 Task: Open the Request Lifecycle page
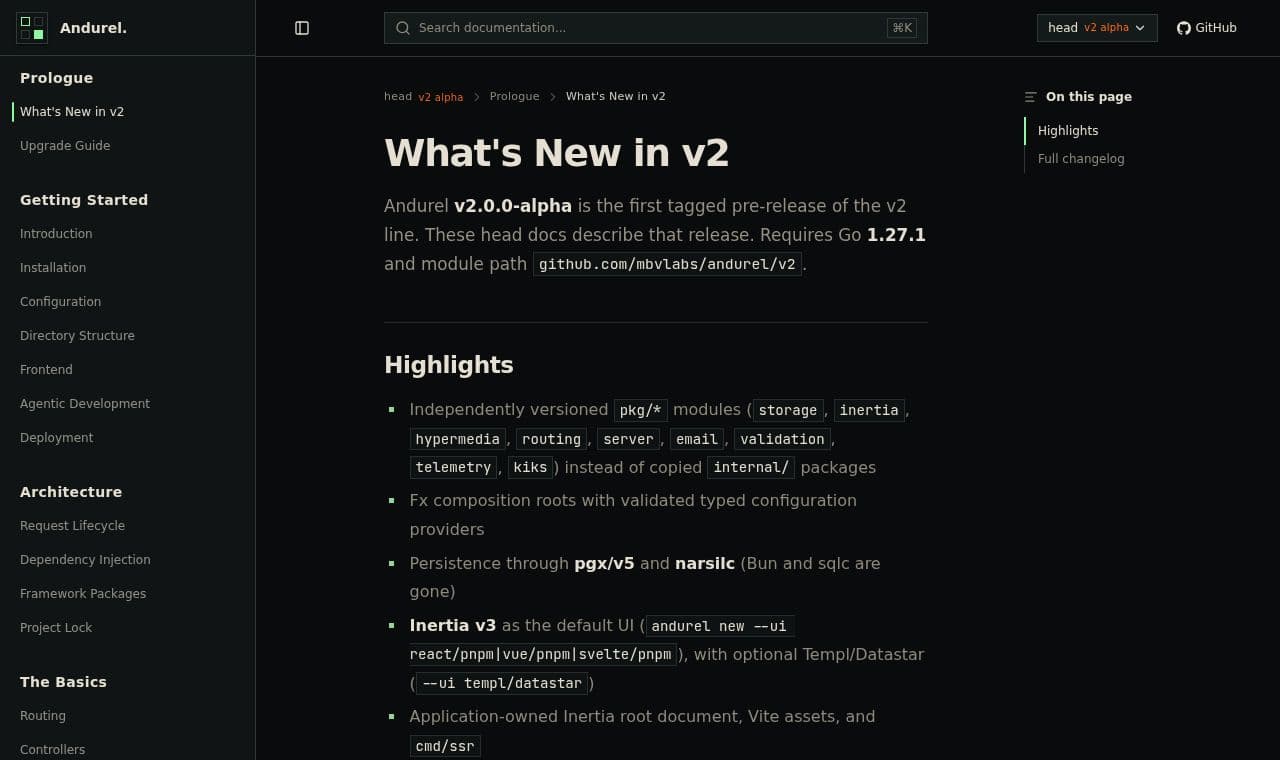coord(72,526)
